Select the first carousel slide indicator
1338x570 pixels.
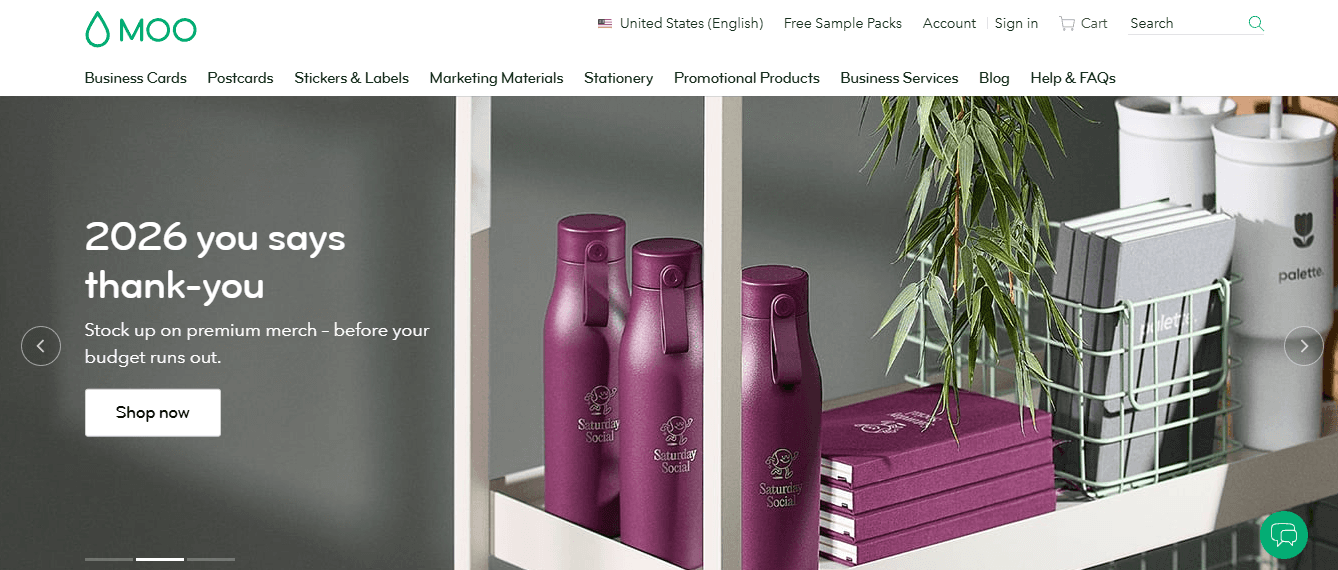pos(109,559)
